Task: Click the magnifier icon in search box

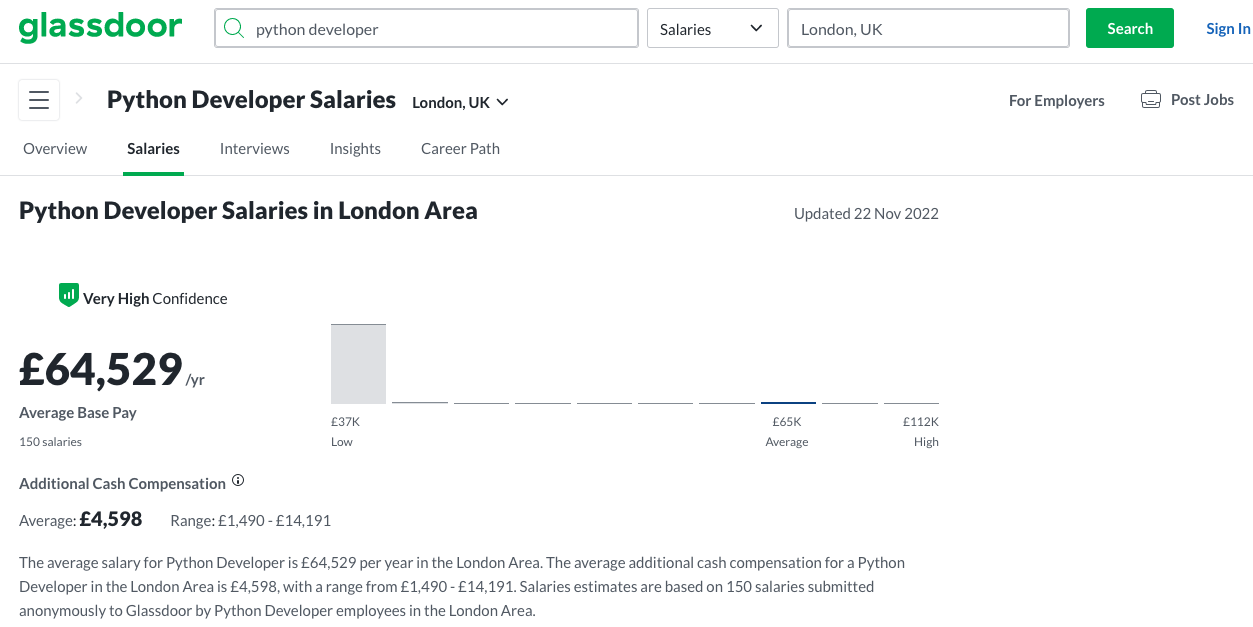Action: [x=234, y=28]
